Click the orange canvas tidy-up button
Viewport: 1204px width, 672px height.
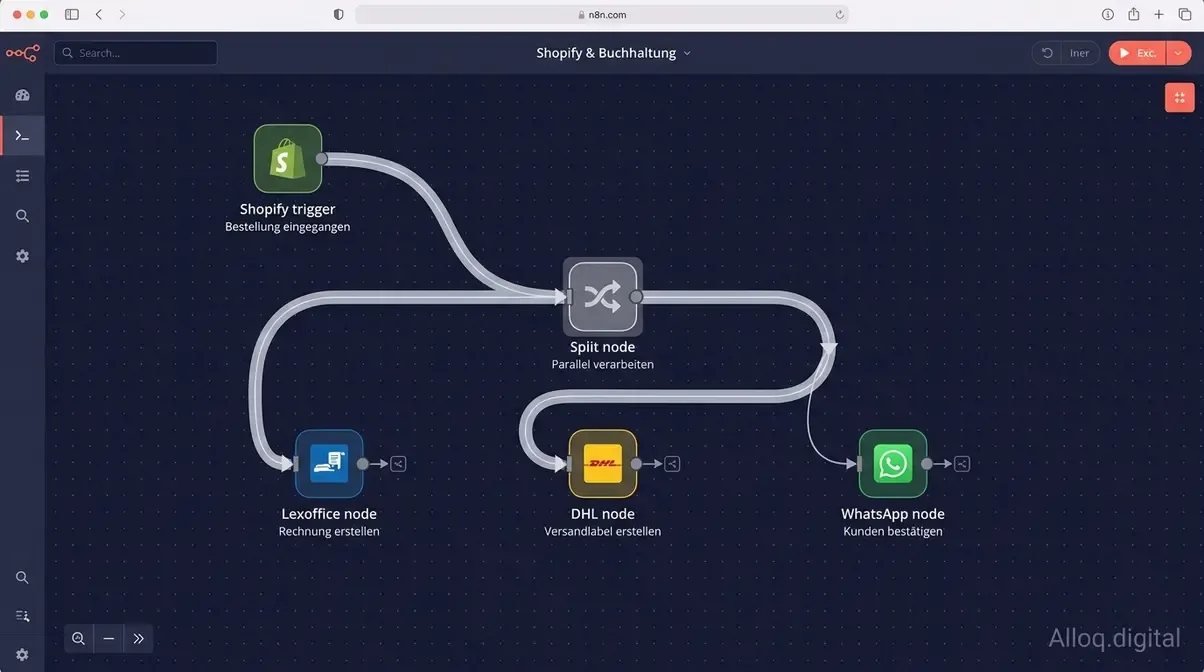[1180, 97]
